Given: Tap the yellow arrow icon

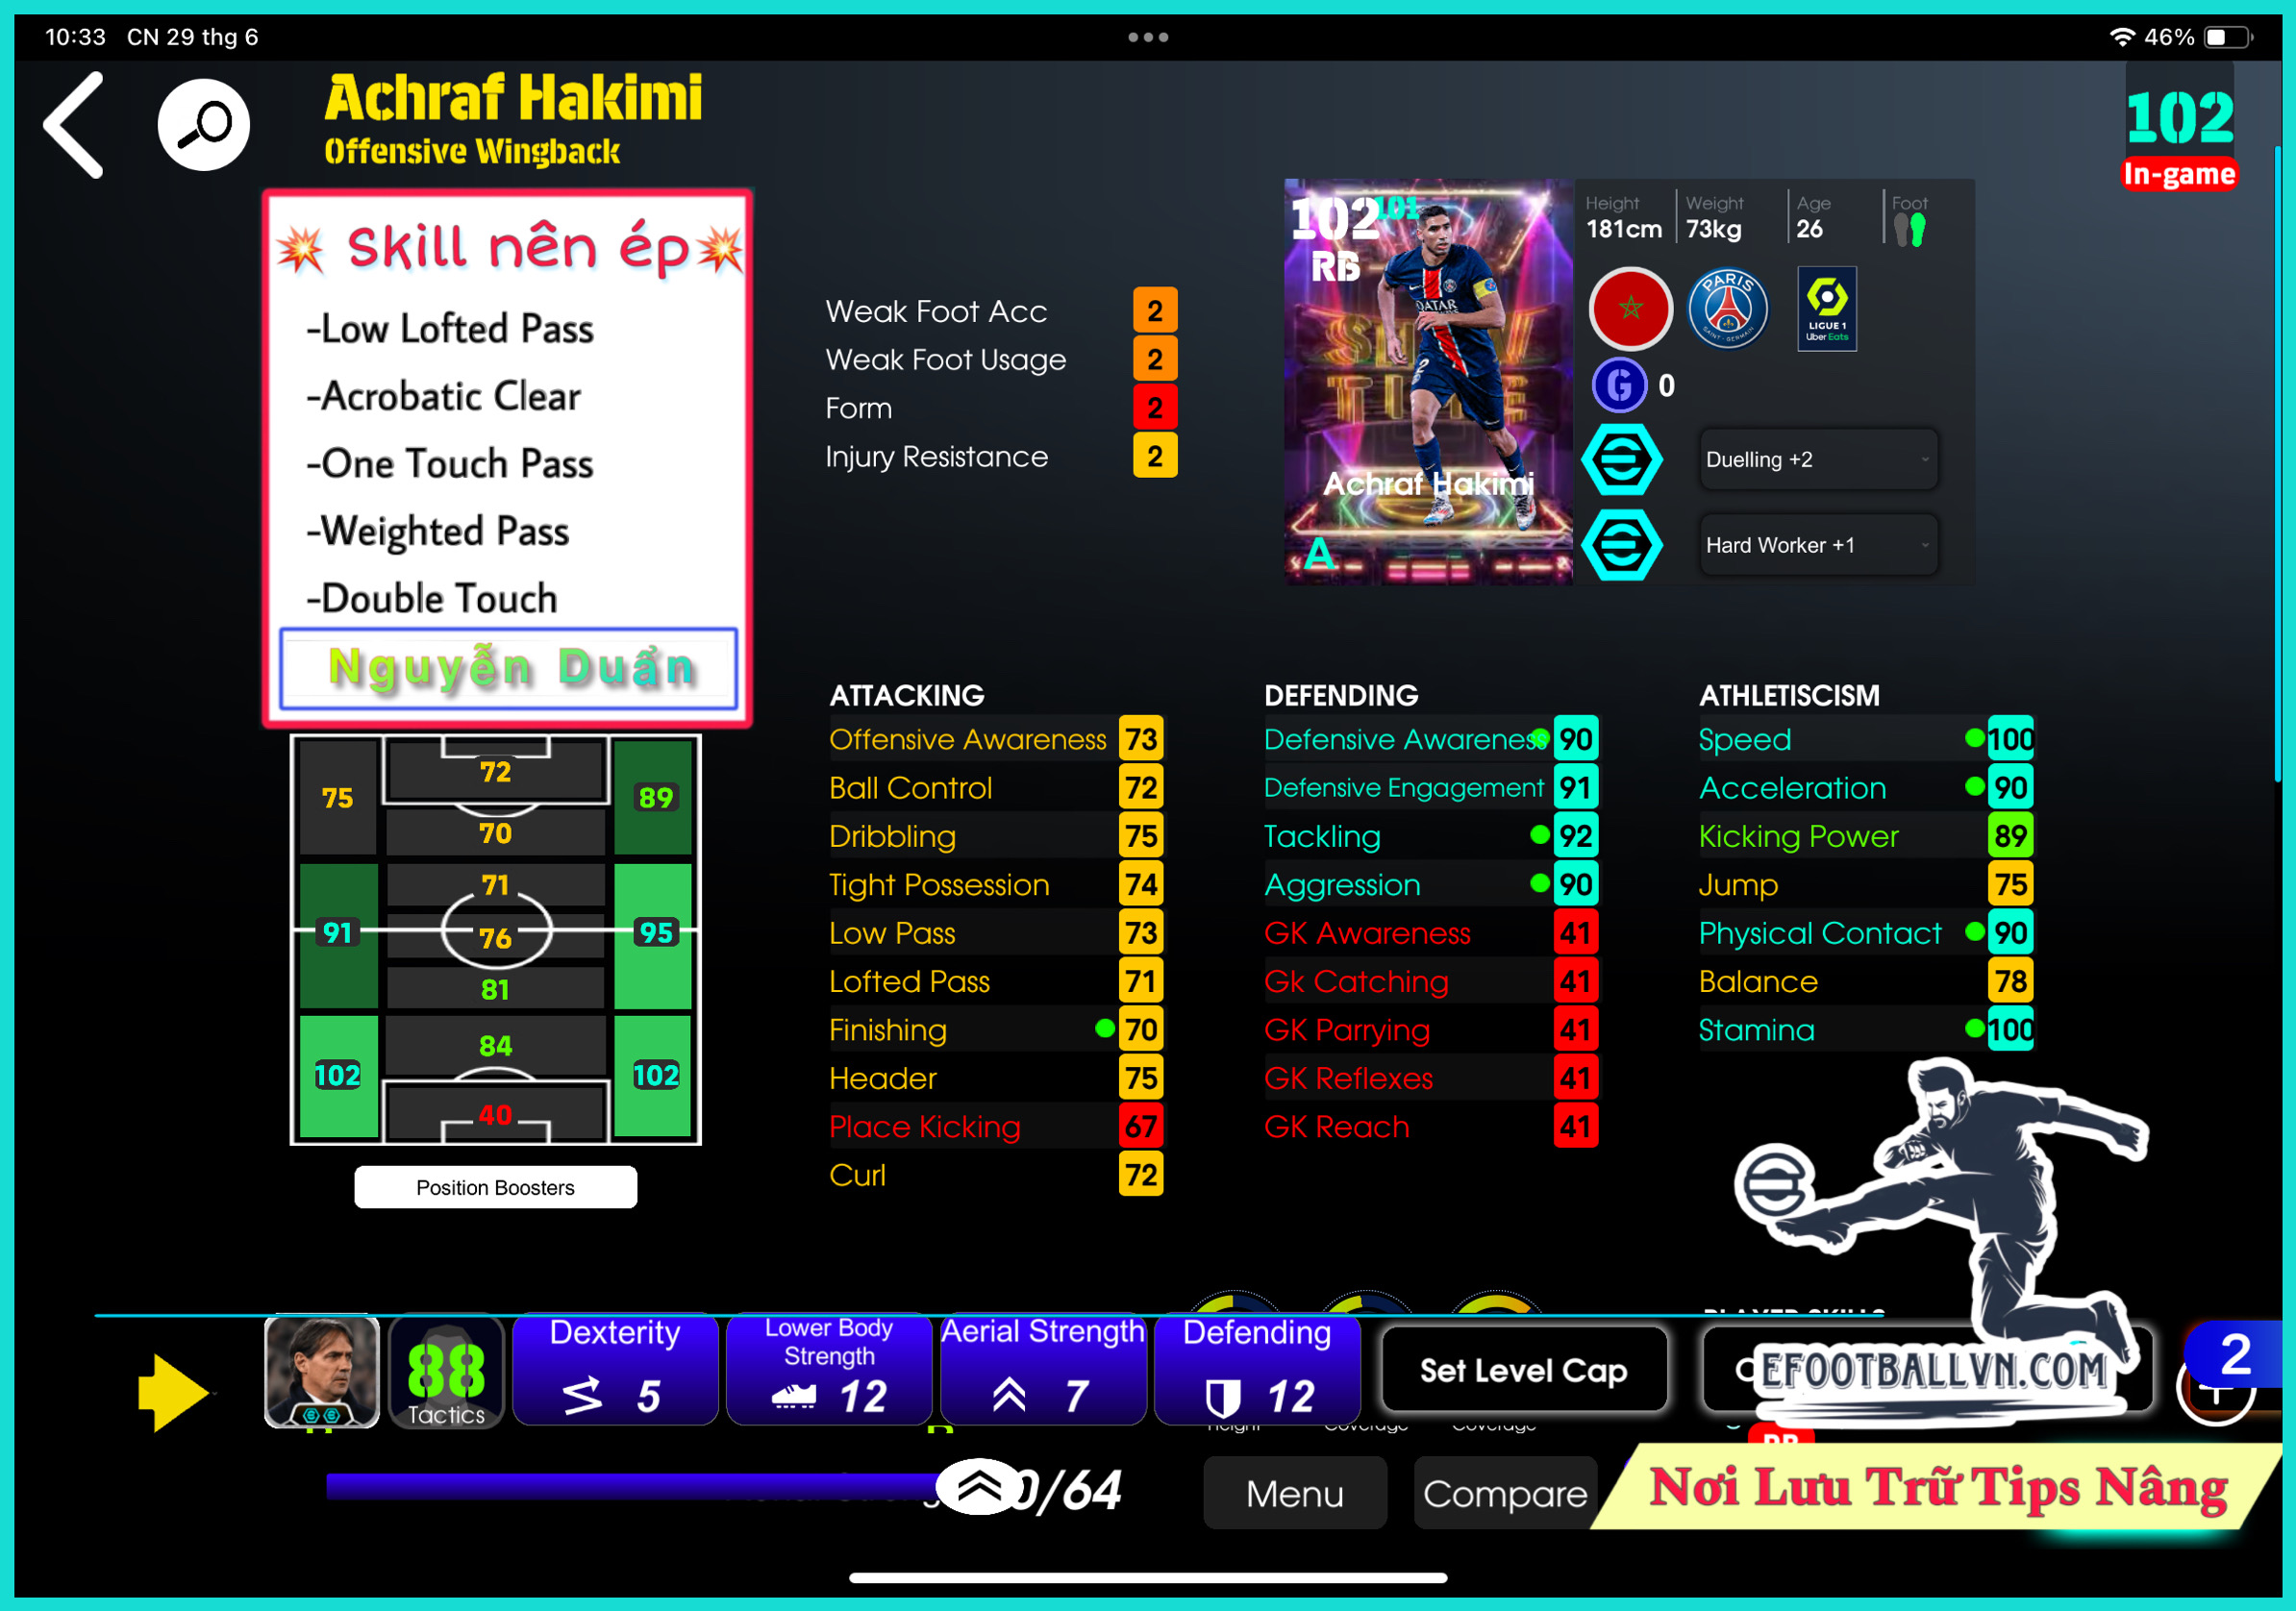Looking at the screenshot, I should coord(173,1392).
